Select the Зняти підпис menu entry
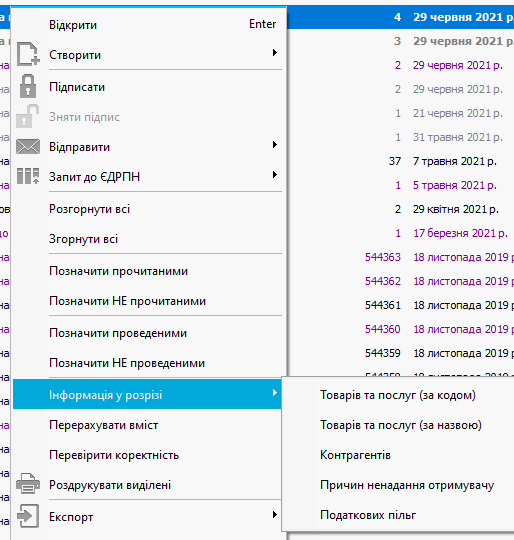Viewport: 514px width, 540px height. pyautogui.click(x=148, y=117)
